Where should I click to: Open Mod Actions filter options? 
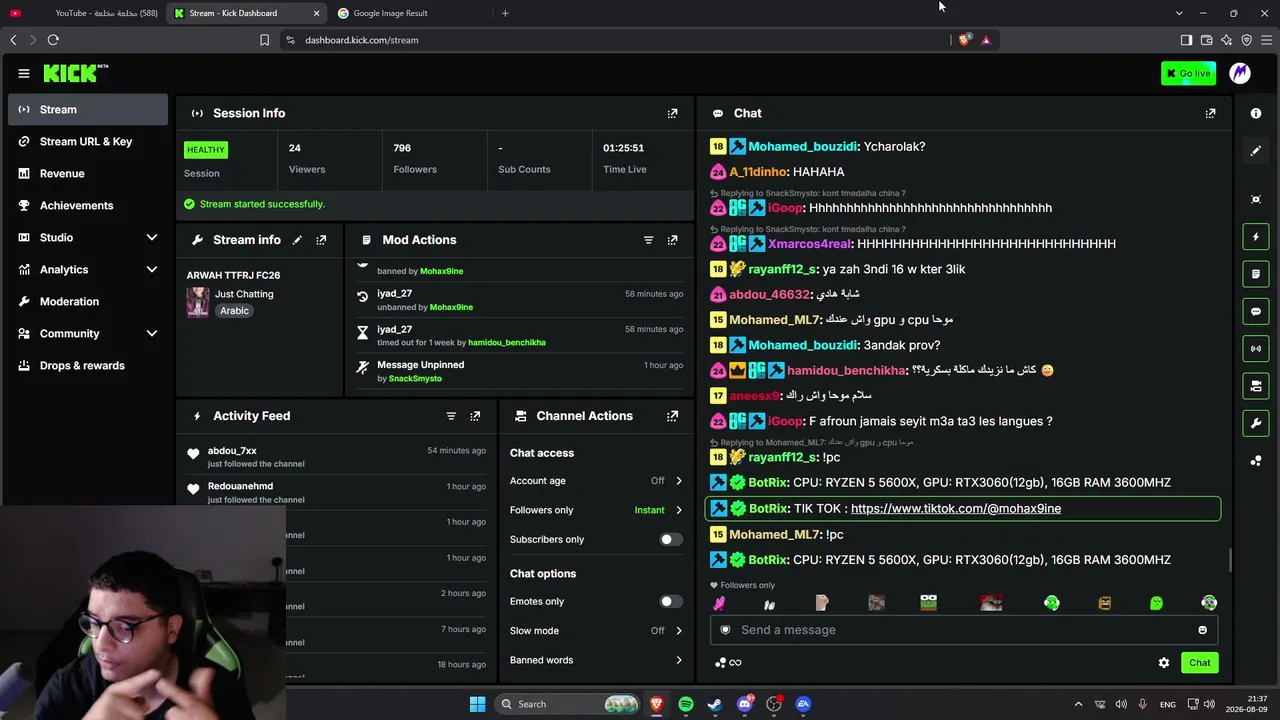click(648, 240)
